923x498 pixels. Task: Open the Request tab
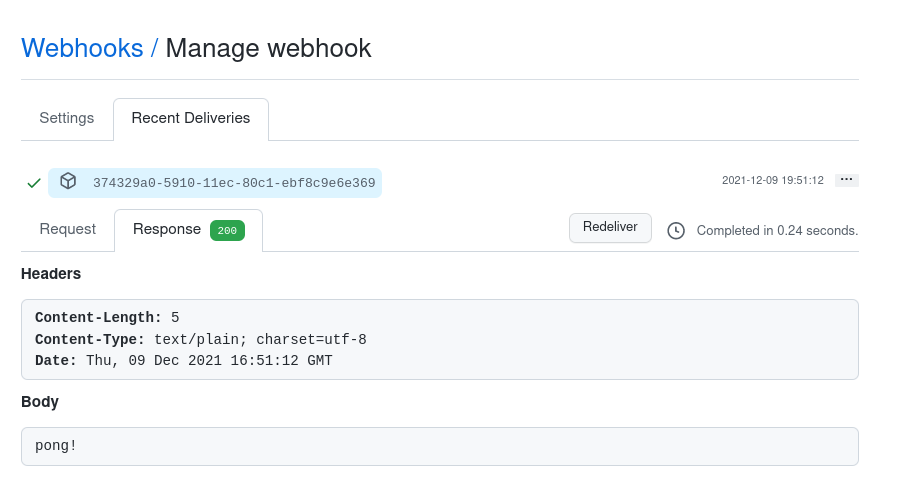[68, 229]
